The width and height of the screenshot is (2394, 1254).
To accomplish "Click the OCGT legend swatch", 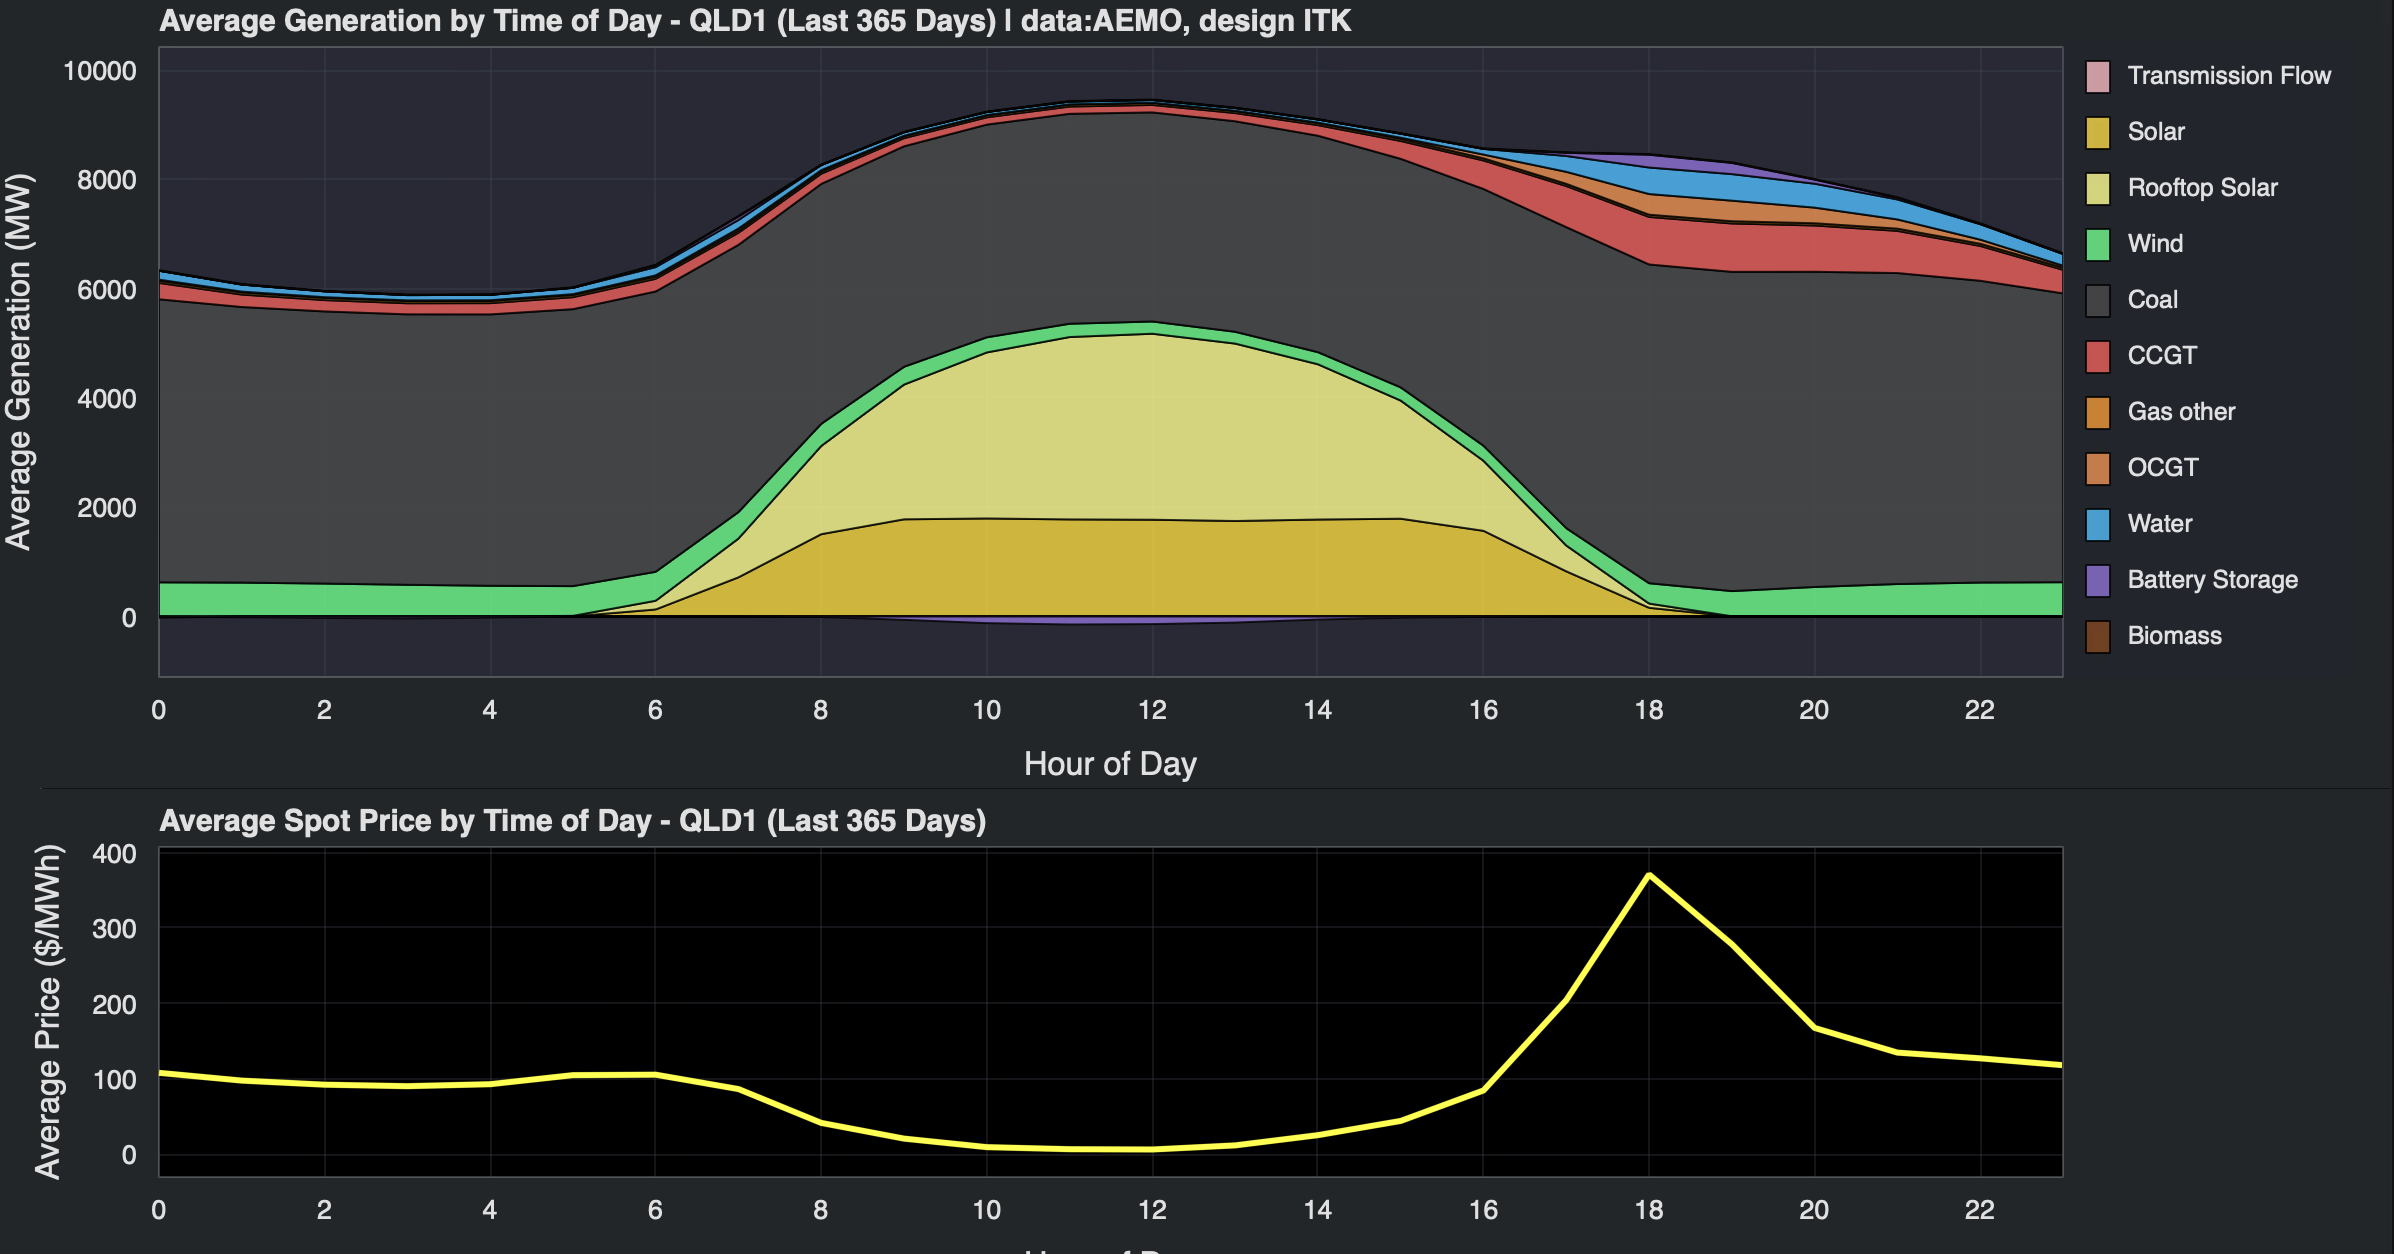I will [2097, 468].
